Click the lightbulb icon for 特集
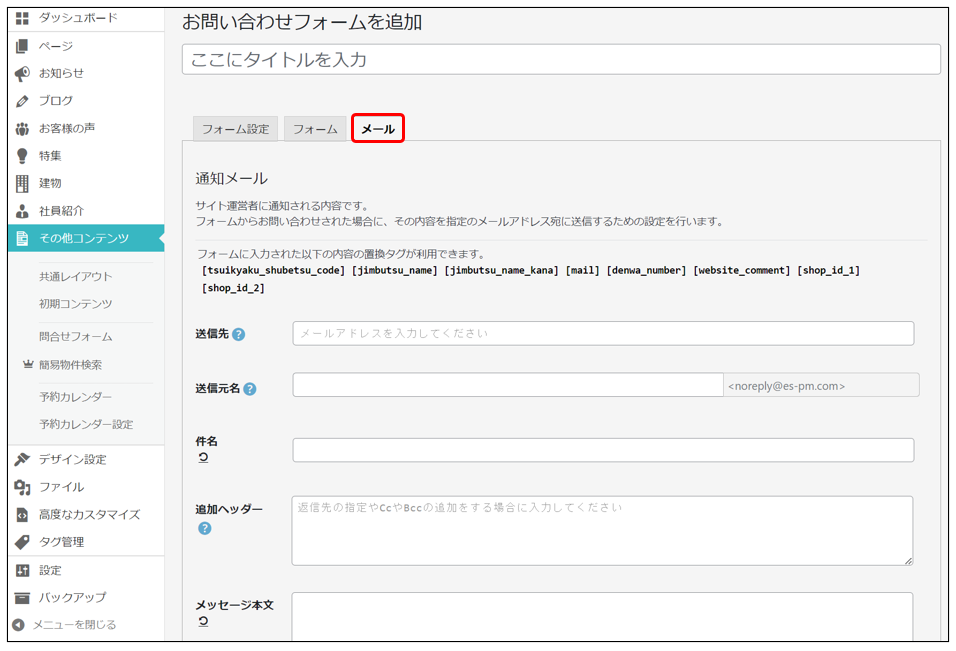The width and height of the screenshot is (956, 651). 22,156
